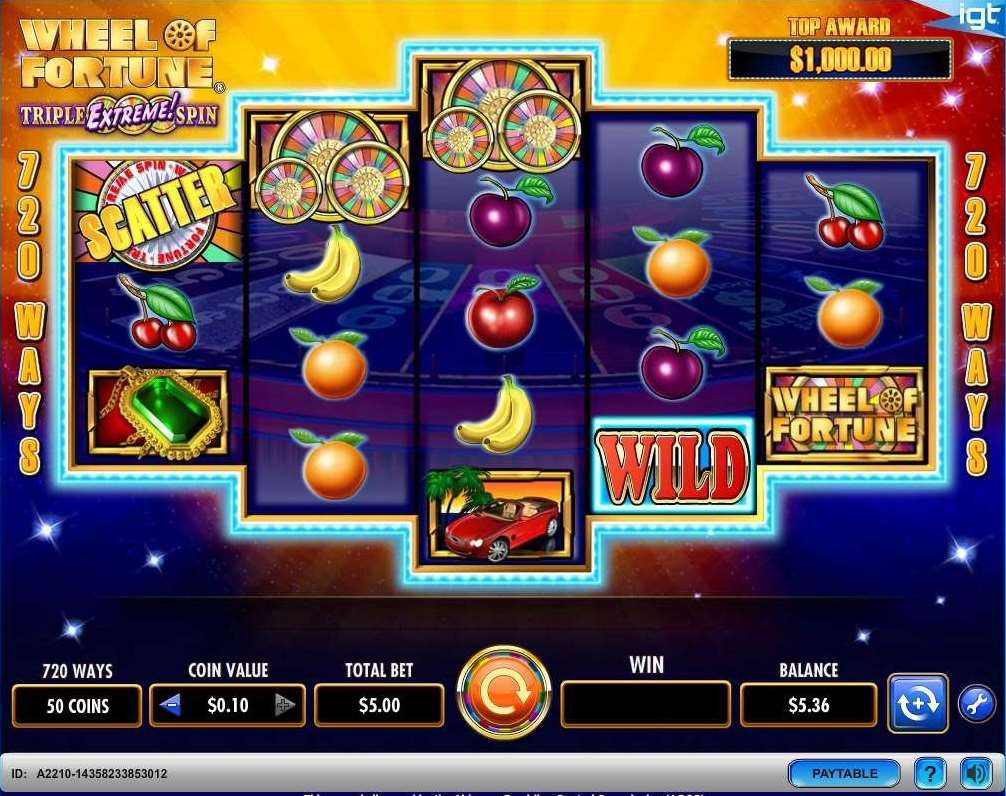Decrease coin value with left arrow

coord(171,705)
